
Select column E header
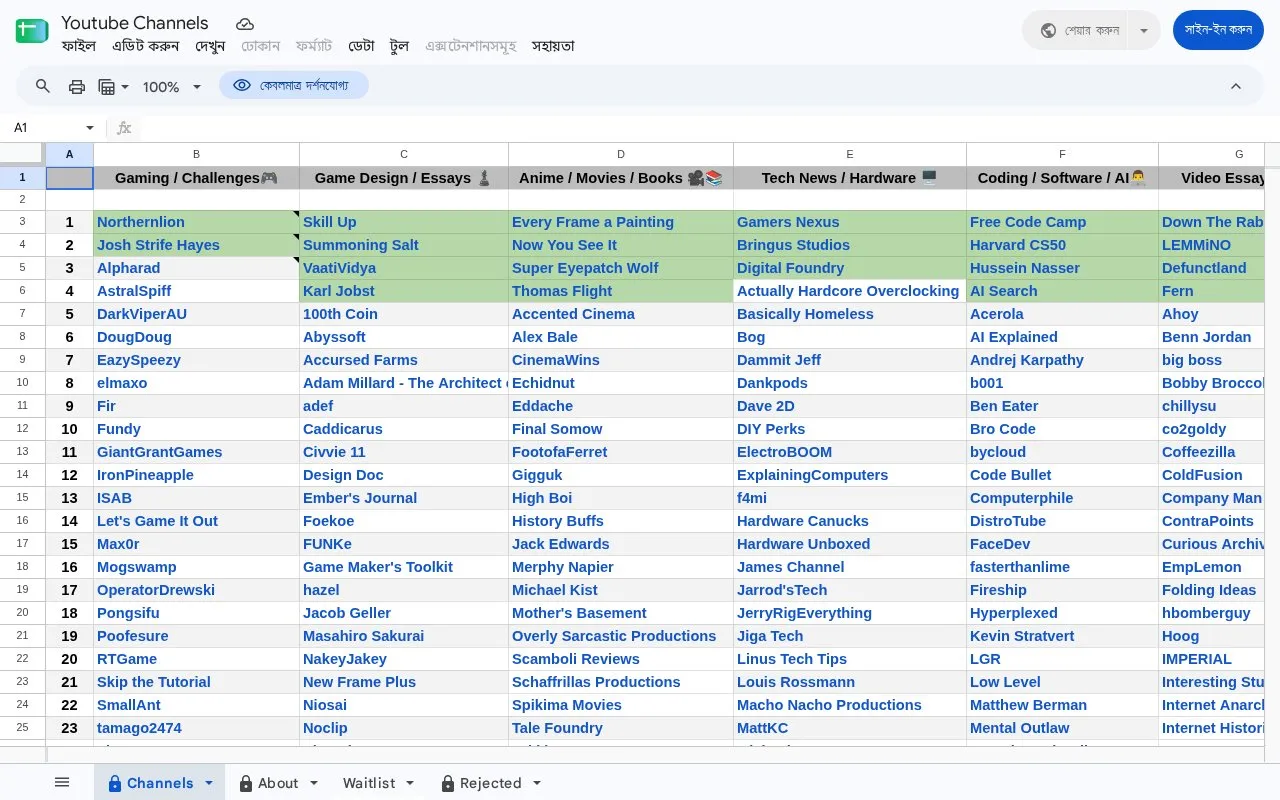pos(850,154)
